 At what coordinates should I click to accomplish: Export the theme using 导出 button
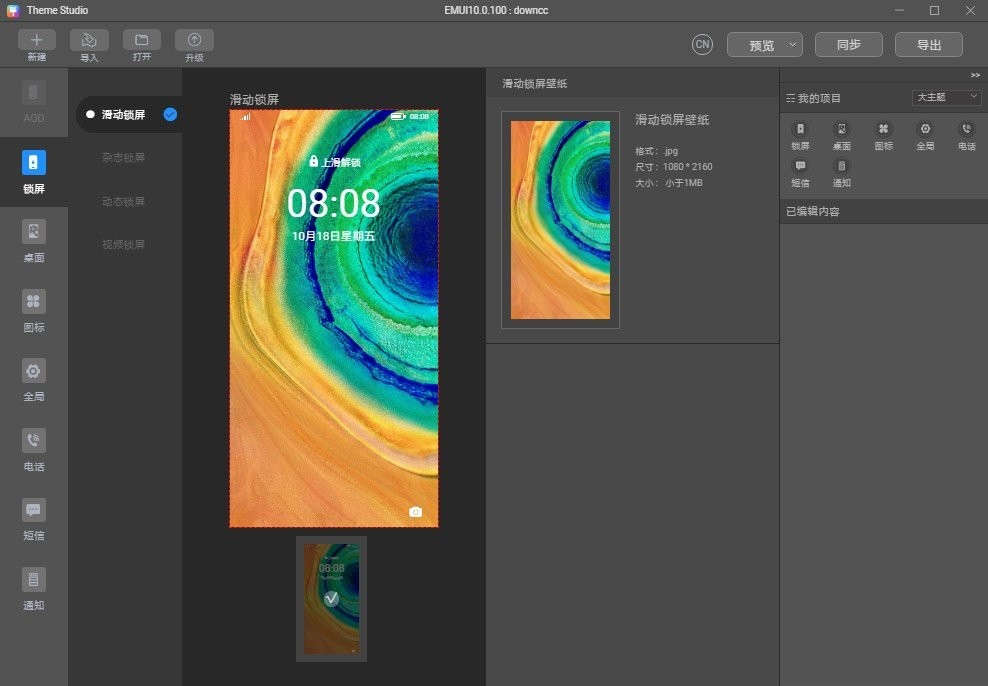[x=928, y=44]
